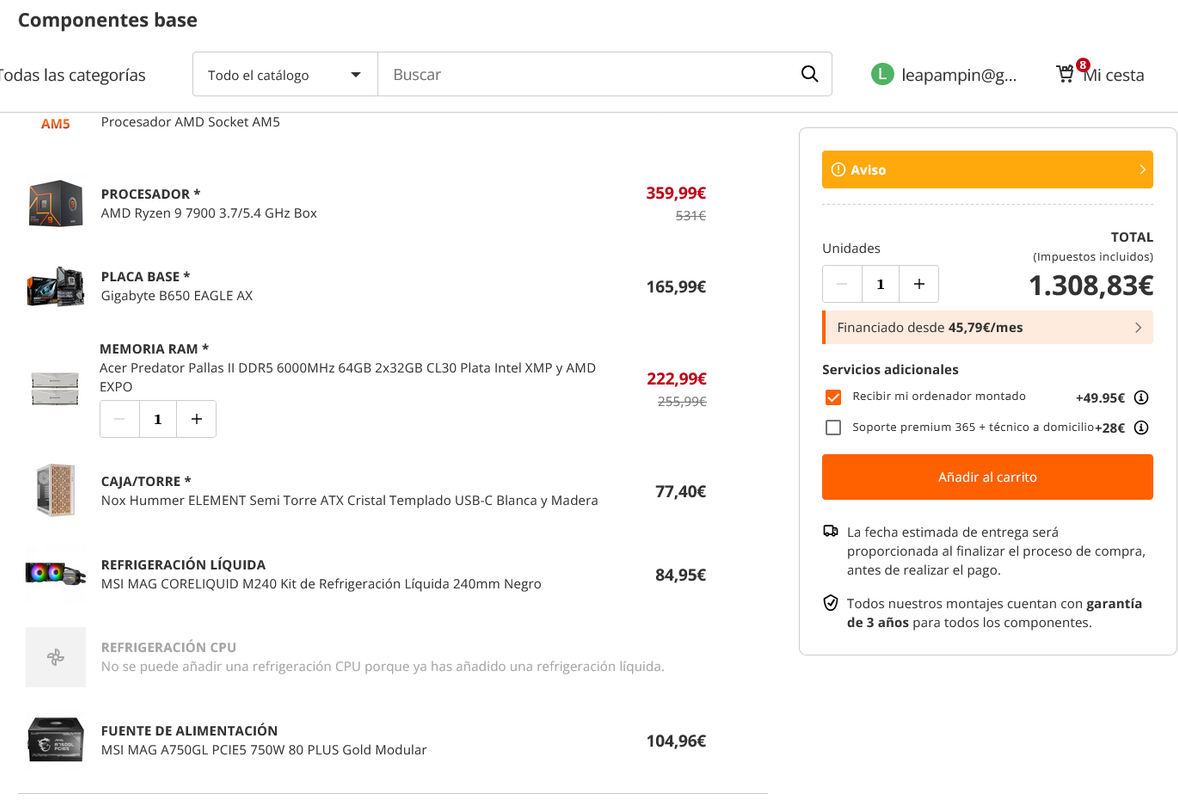Image resolution: width=1178 pixels, height=800 pixels.
Task: Click the delivery truck icon
Action: point(830,531)
